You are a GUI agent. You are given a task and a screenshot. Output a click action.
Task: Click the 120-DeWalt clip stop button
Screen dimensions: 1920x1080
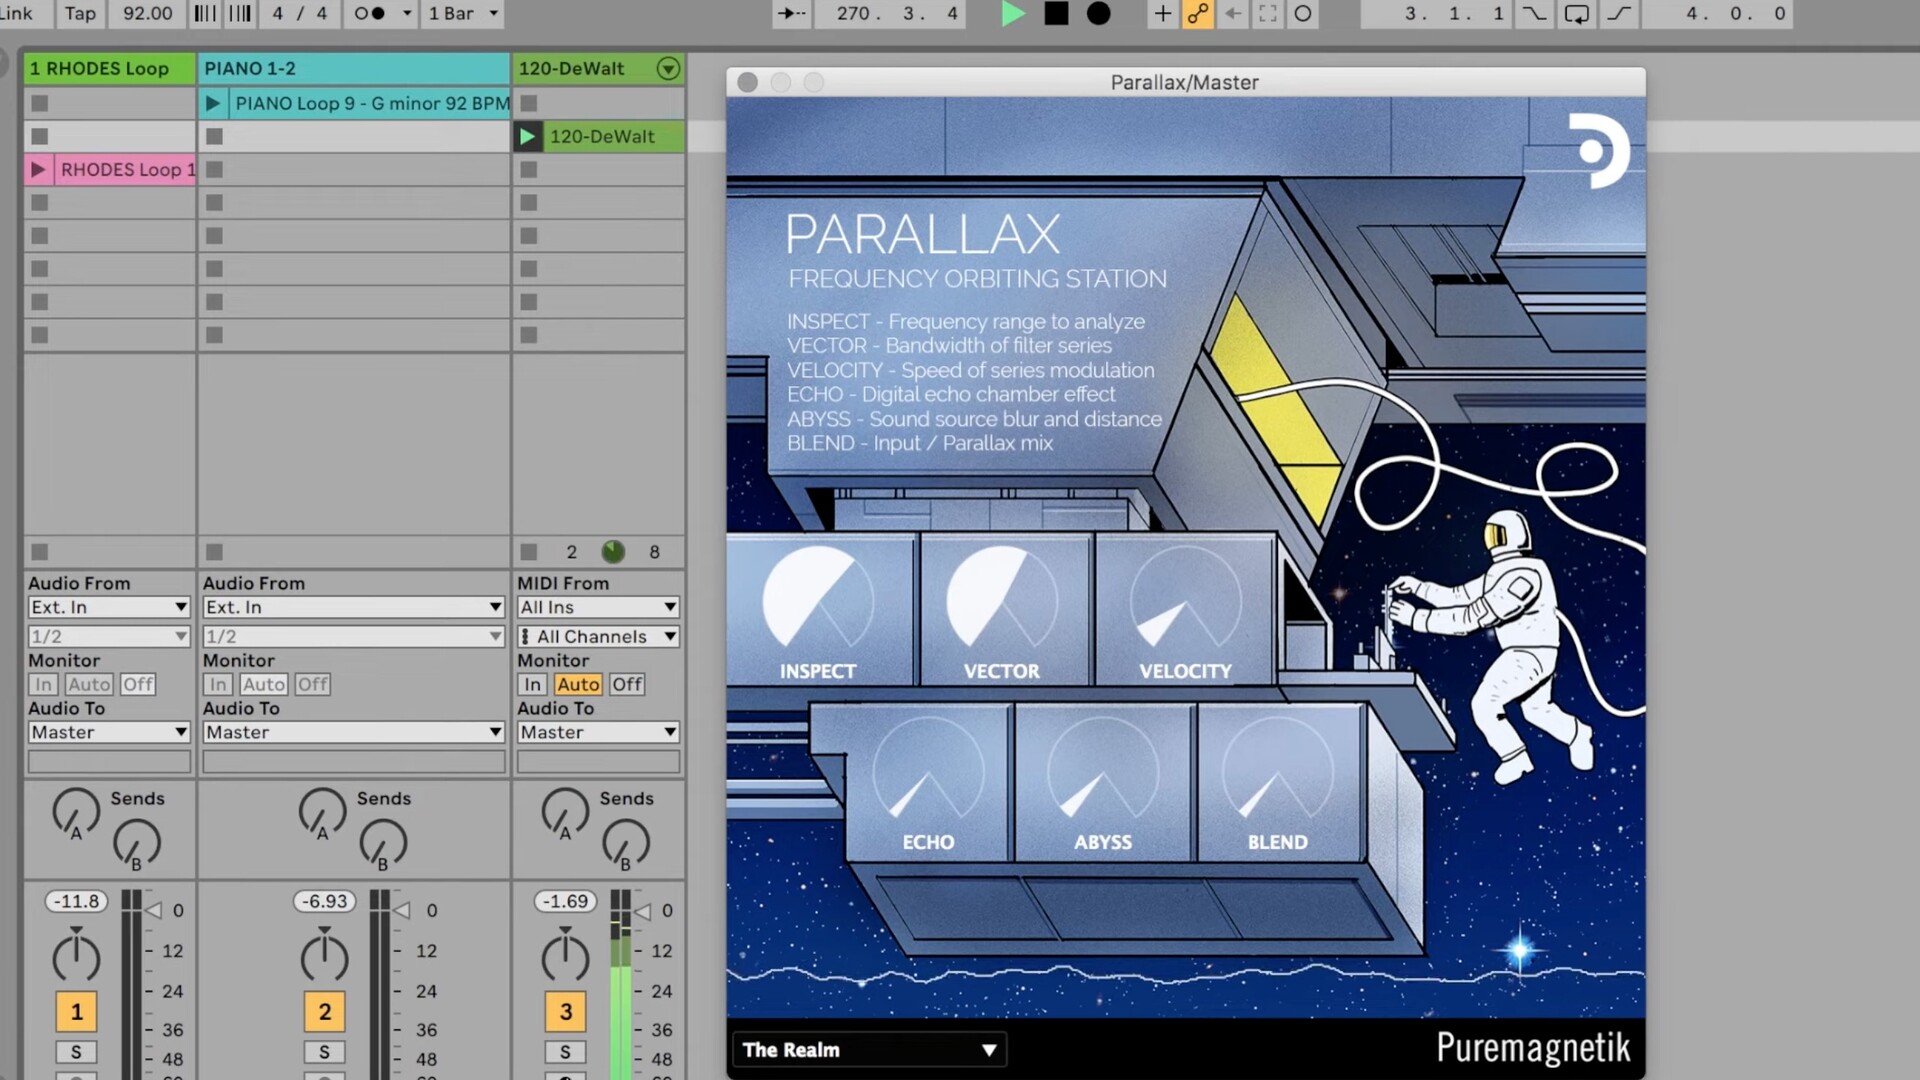click(528, 552)
